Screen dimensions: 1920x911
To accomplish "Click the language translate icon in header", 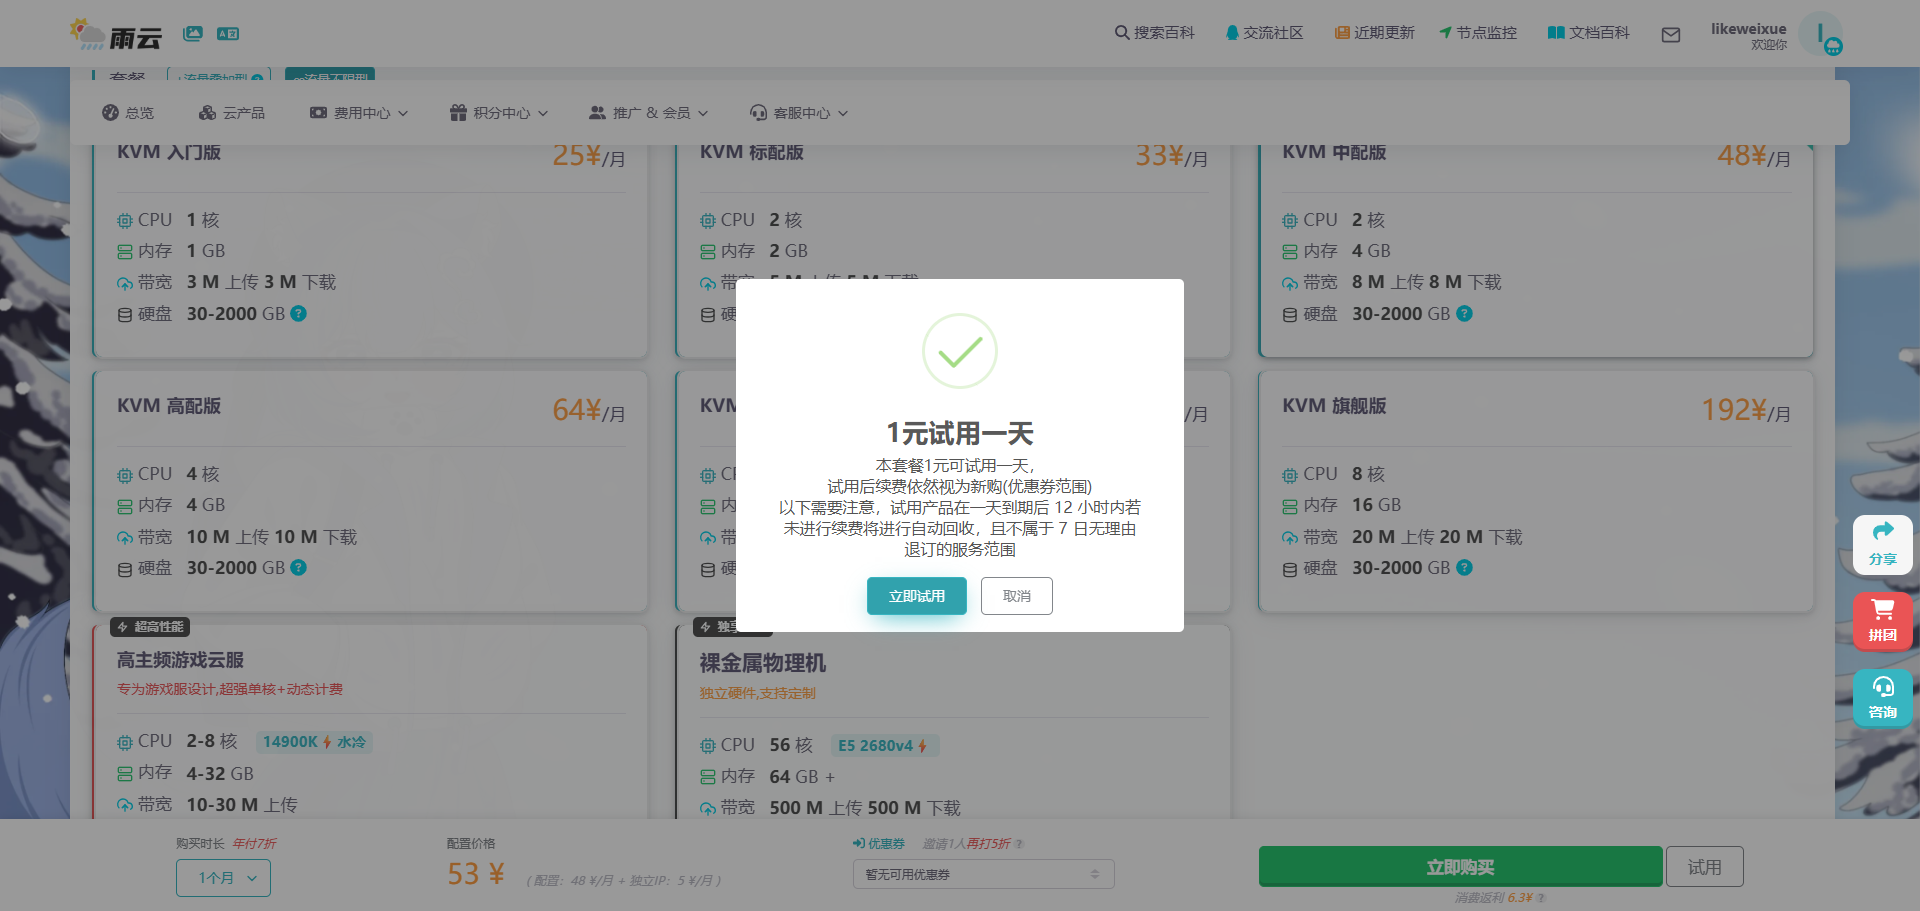I will tap(228, 34).
